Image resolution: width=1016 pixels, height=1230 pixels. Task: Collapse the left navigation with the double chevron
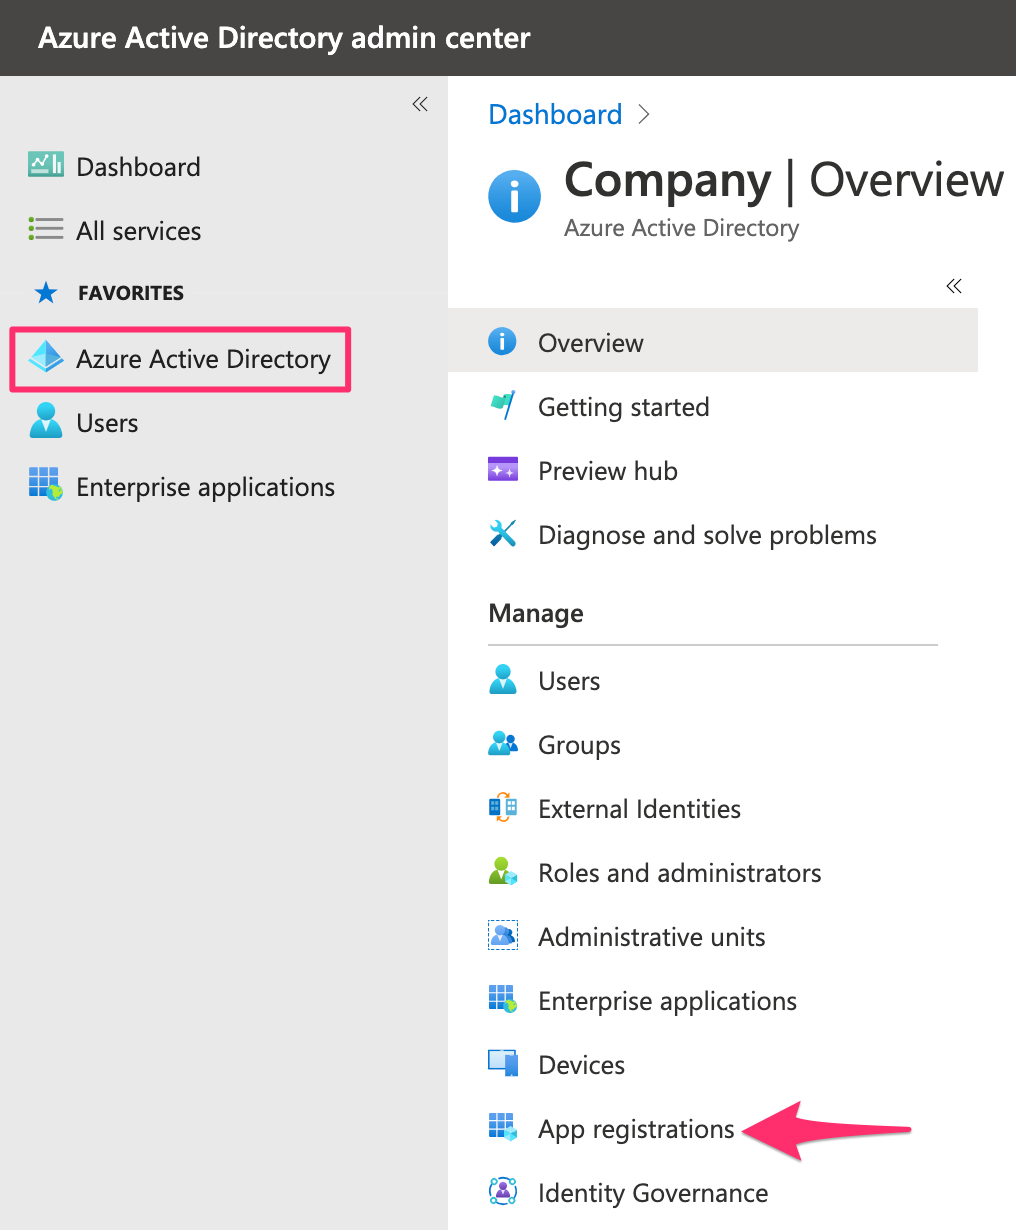tap(420, 103)
